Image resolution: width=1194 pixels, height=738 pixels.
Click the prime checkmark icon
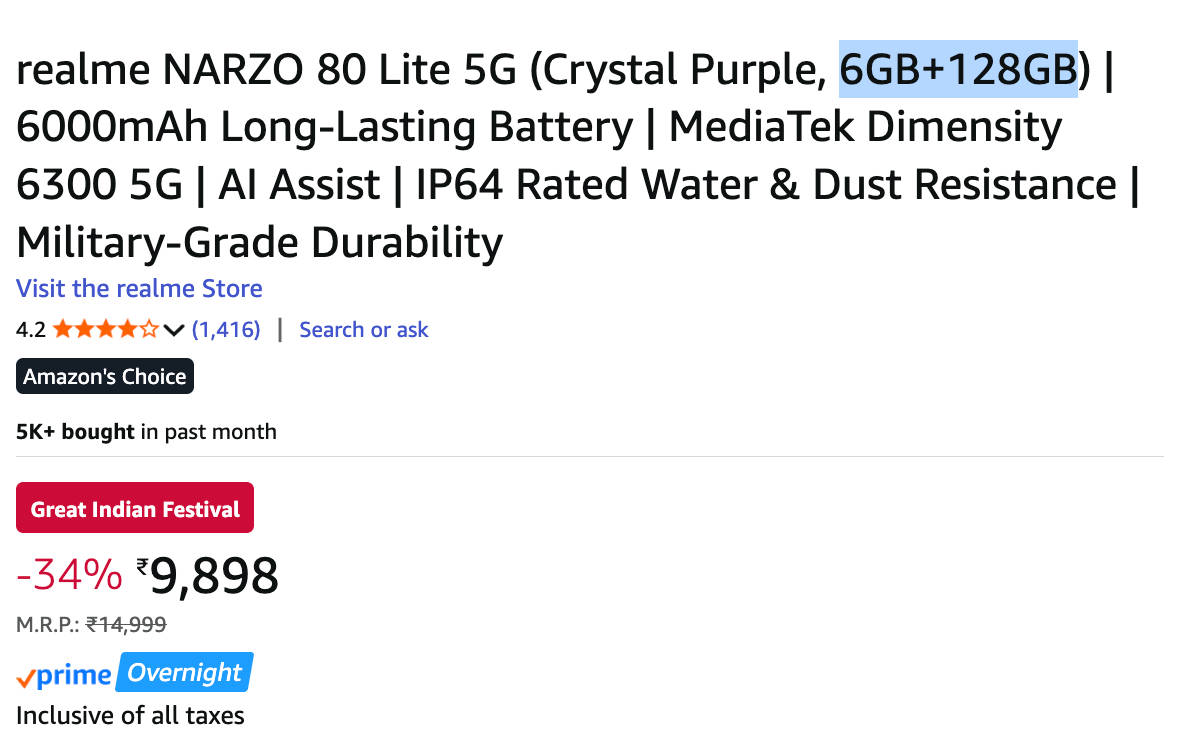(25, 679)
